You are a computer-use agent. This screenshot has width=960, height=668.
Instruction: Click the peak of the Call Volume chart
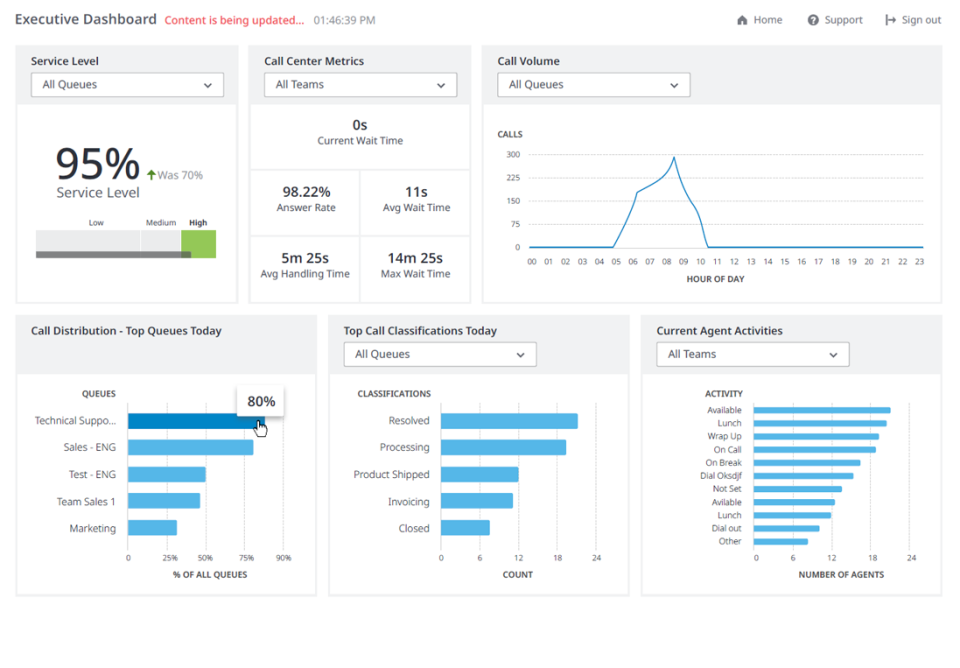pos(673,157)
